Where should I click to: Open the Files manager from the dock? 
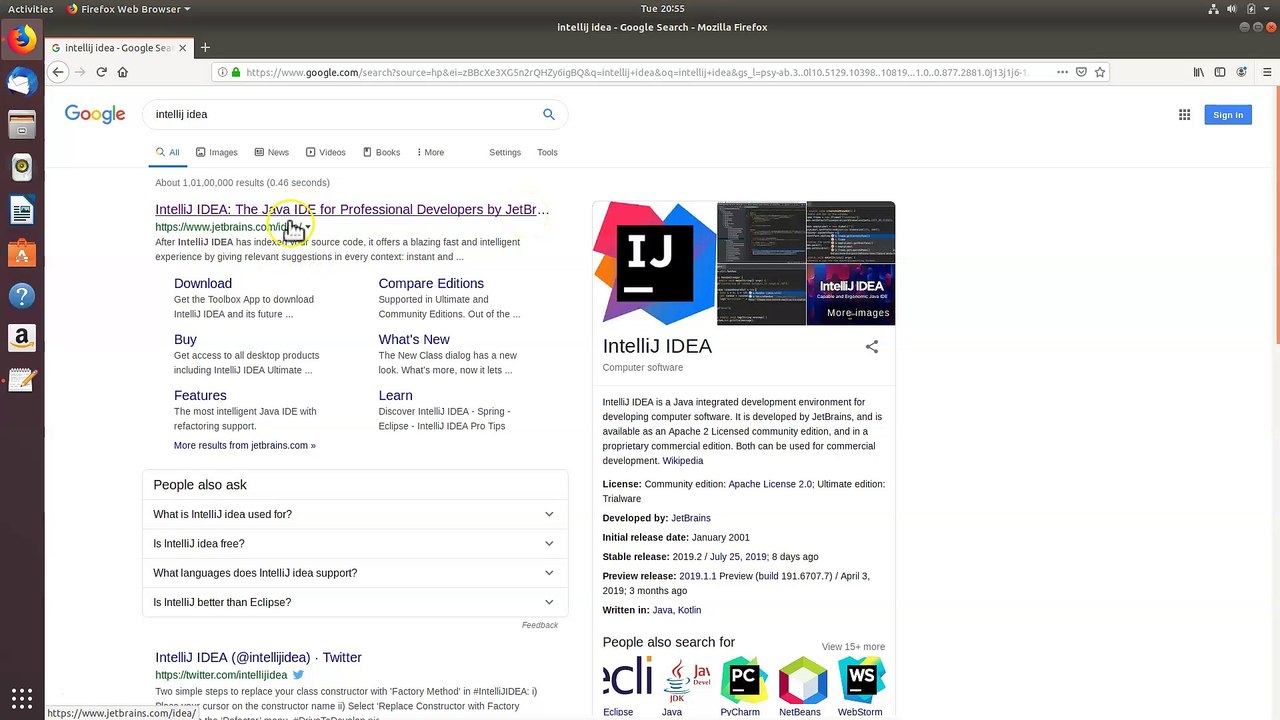point(22,125)
